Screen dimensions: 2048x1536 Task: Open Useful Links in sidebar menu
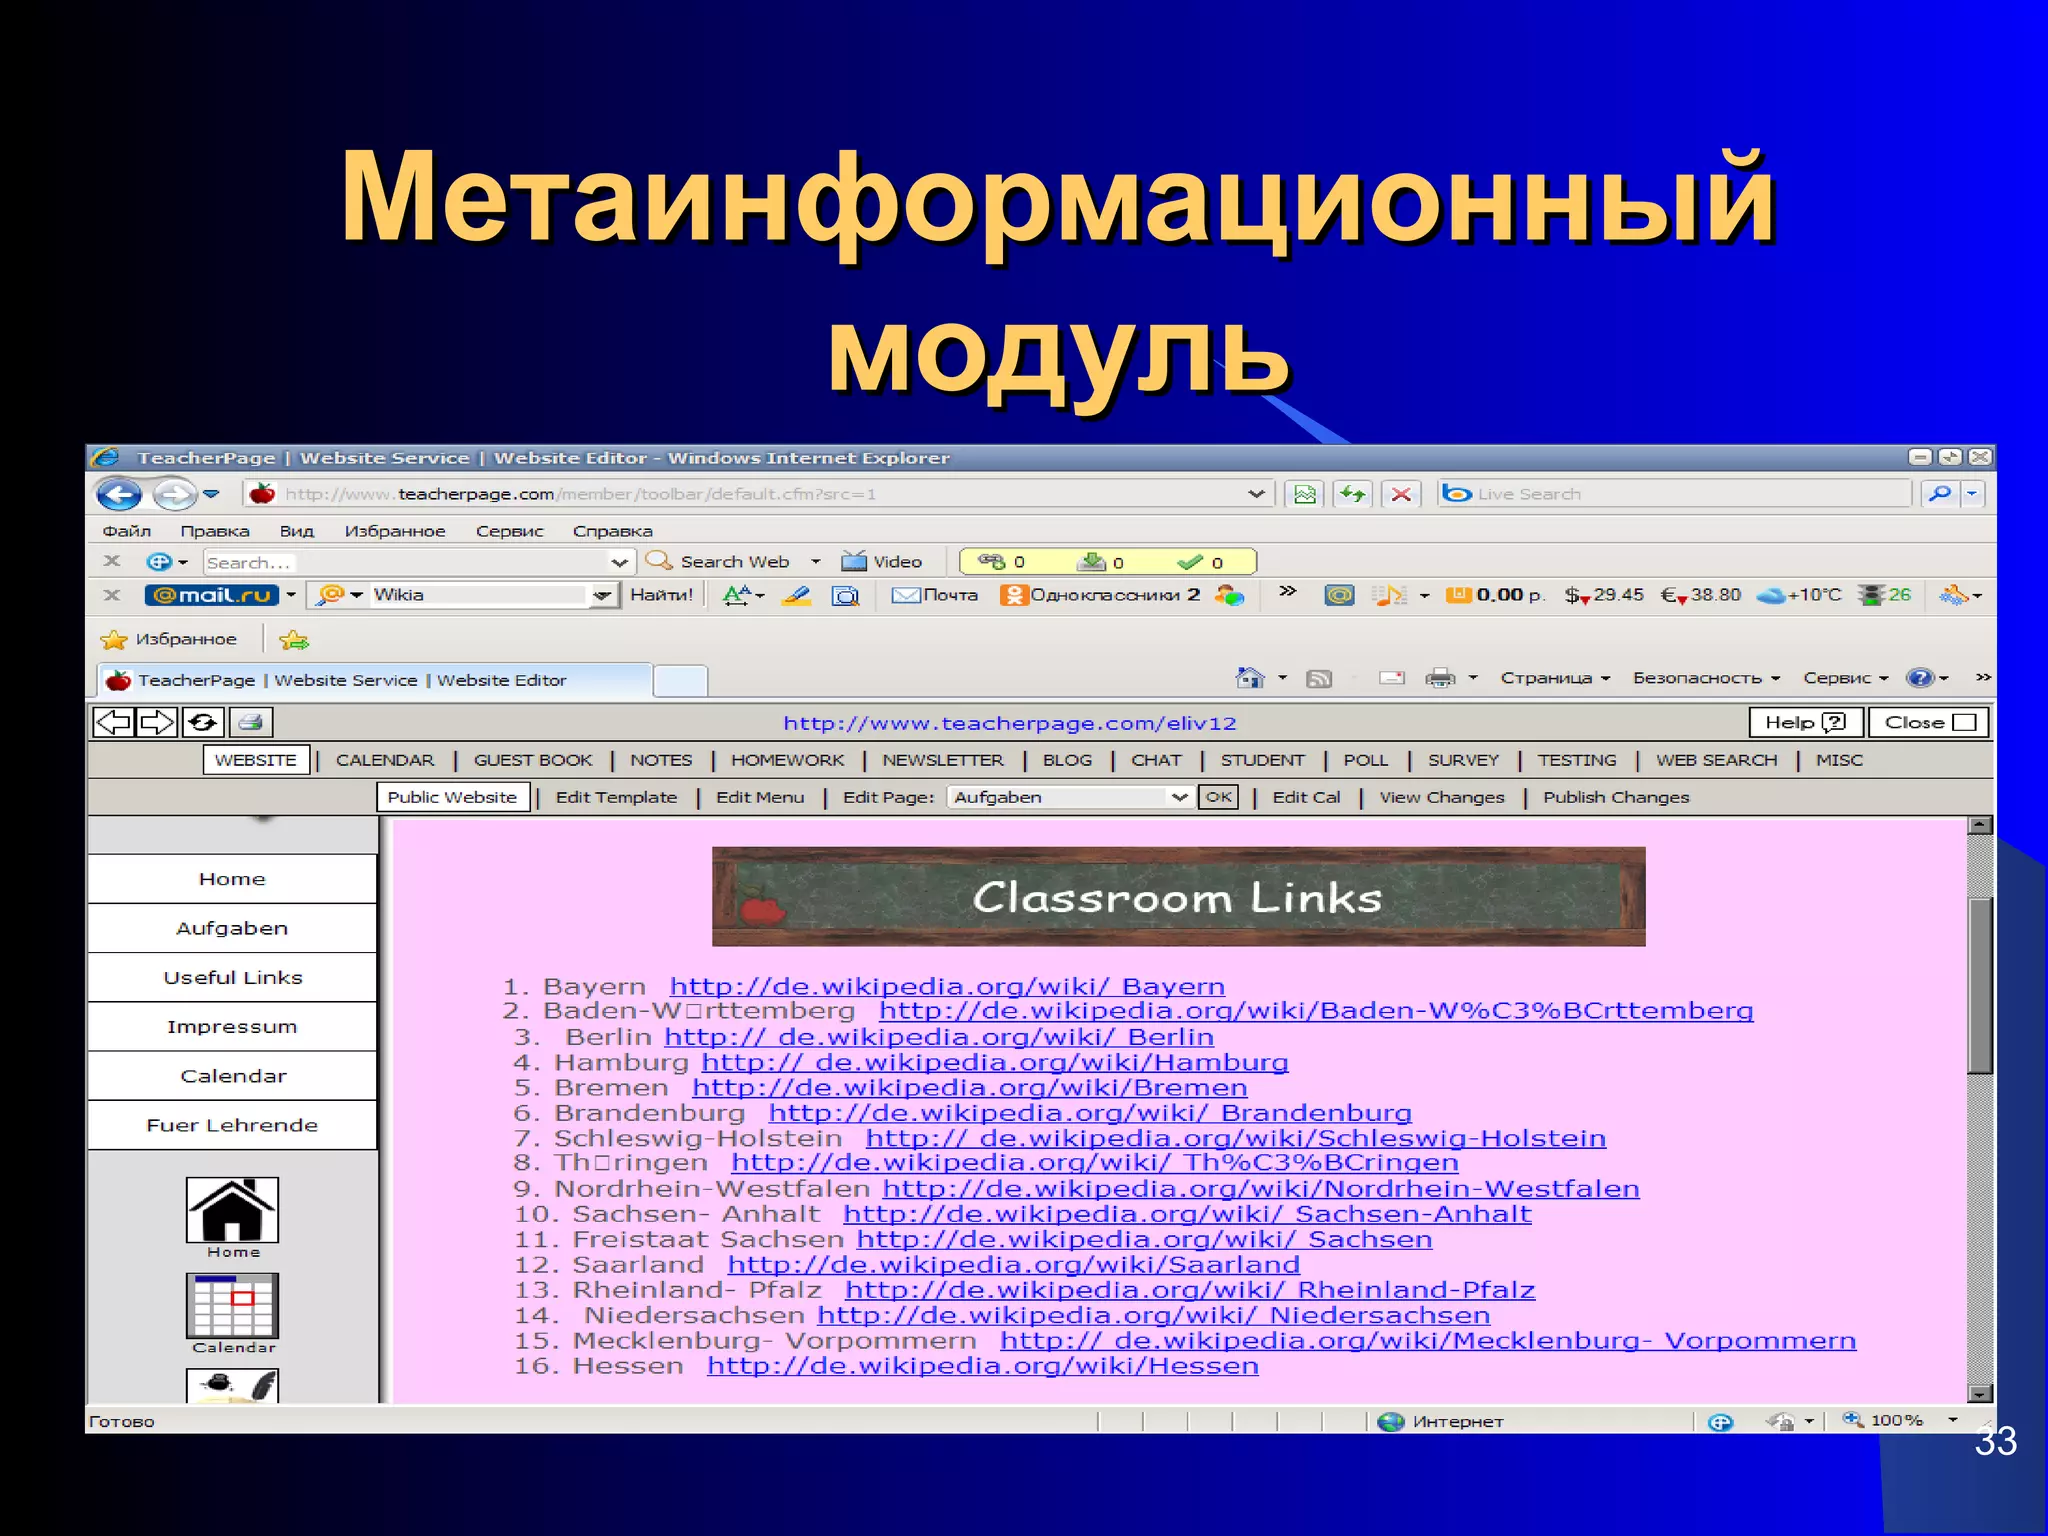click(x=232, y=977)
